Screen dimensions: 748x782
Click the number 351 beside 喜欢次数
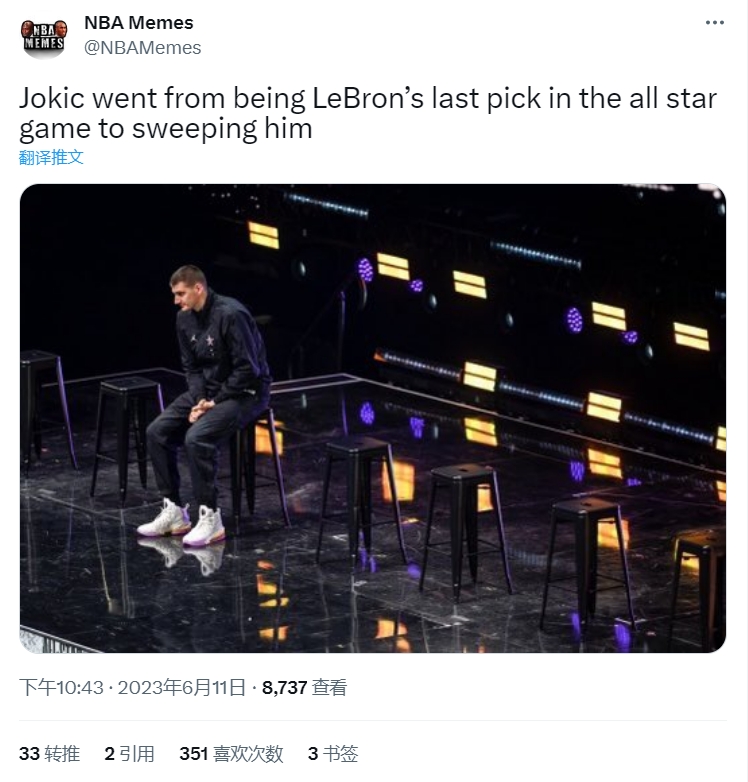pyautogui.click(x=193, y=753)
